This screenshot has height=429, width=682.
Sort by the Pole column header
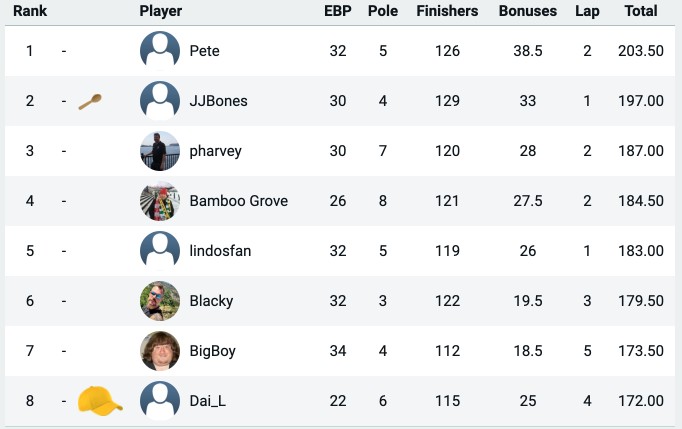[x=383, y=11]
